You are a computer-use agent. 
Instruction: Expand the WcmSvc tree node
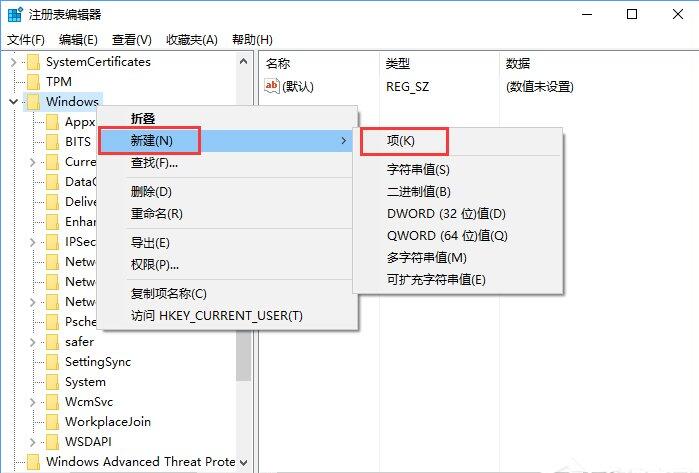pyautogui.click(x=32, y=402)
